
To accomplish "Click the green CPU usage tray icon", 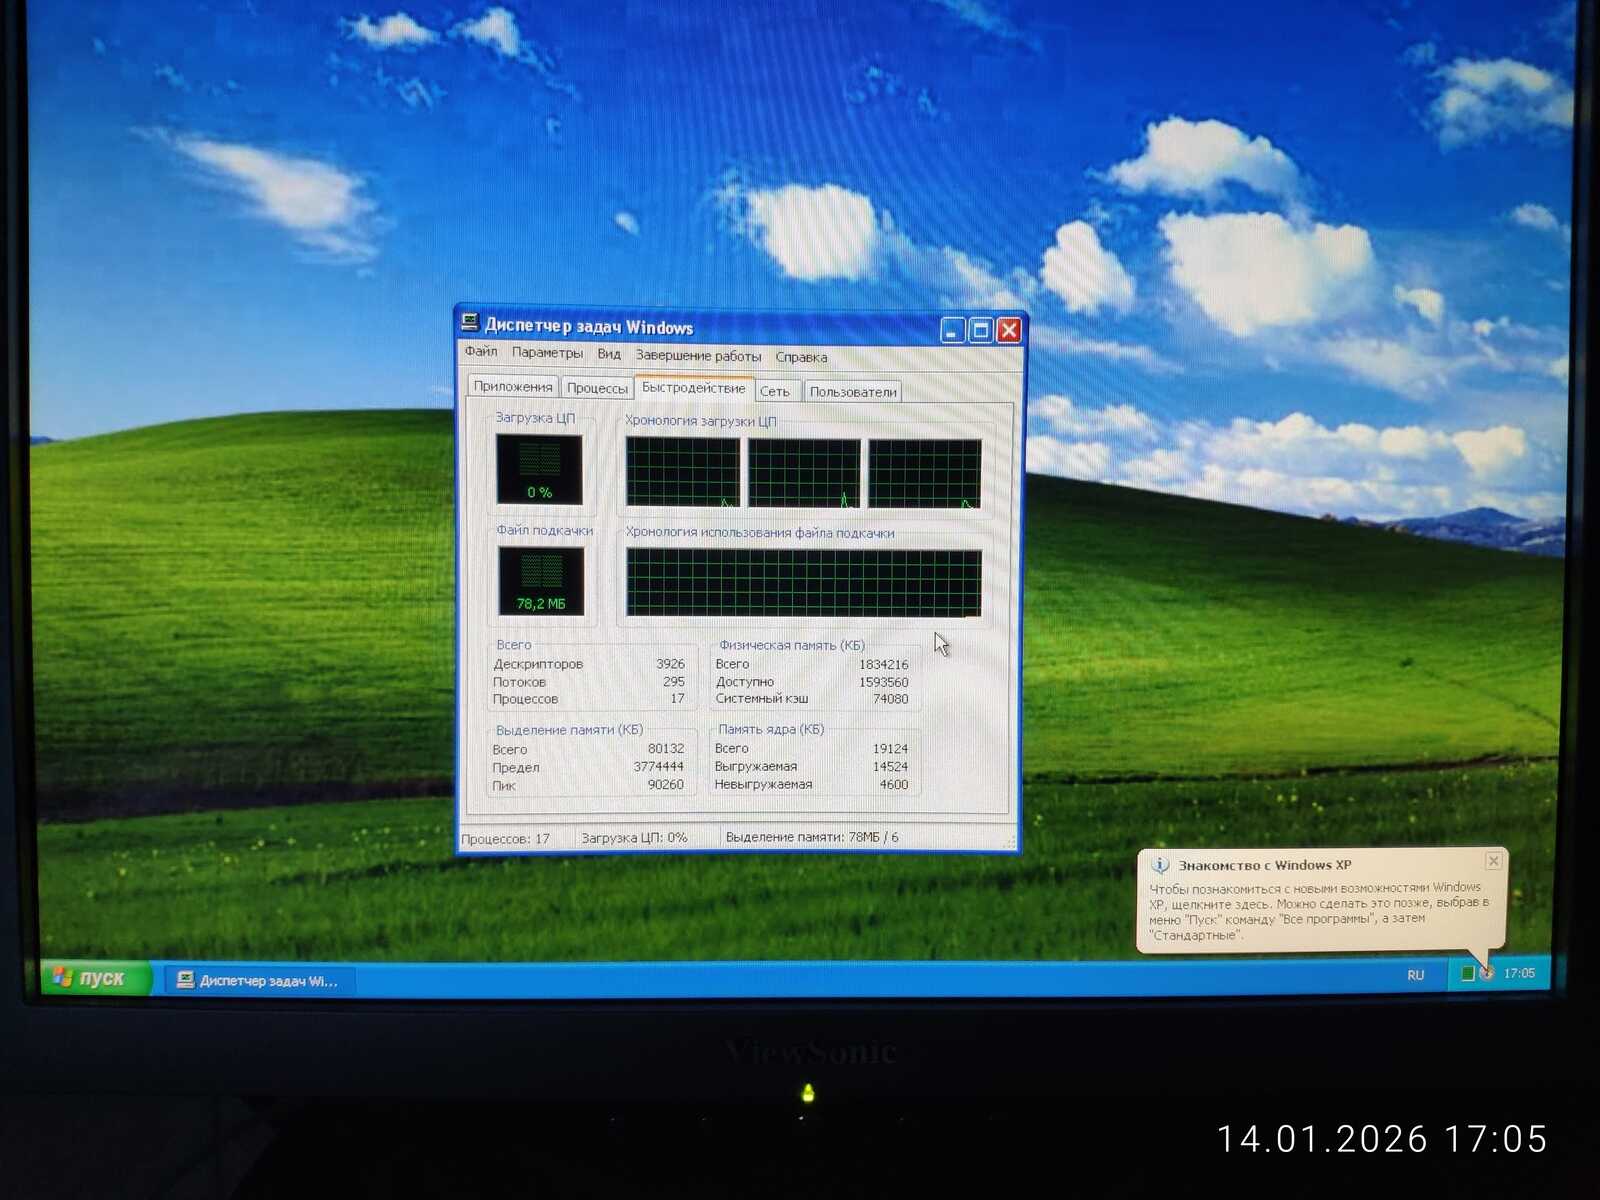I will [x=1468, y=974].
